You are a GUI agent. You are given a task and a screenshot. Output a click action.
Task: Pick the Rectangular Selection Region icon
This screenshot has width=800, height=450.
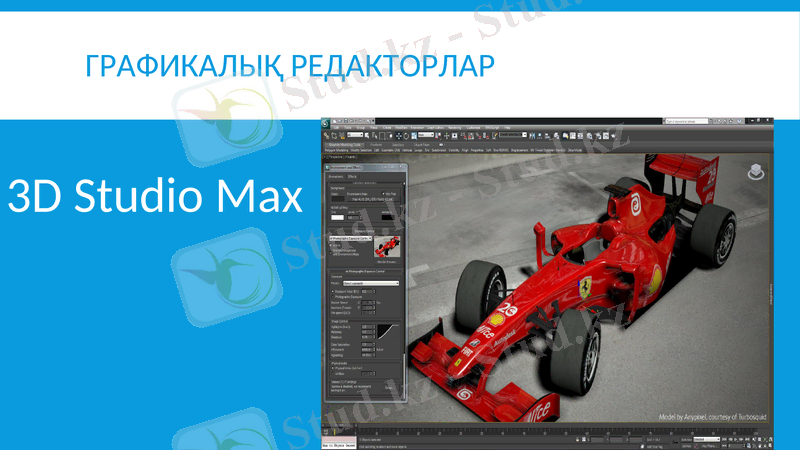tap(382, 136)
